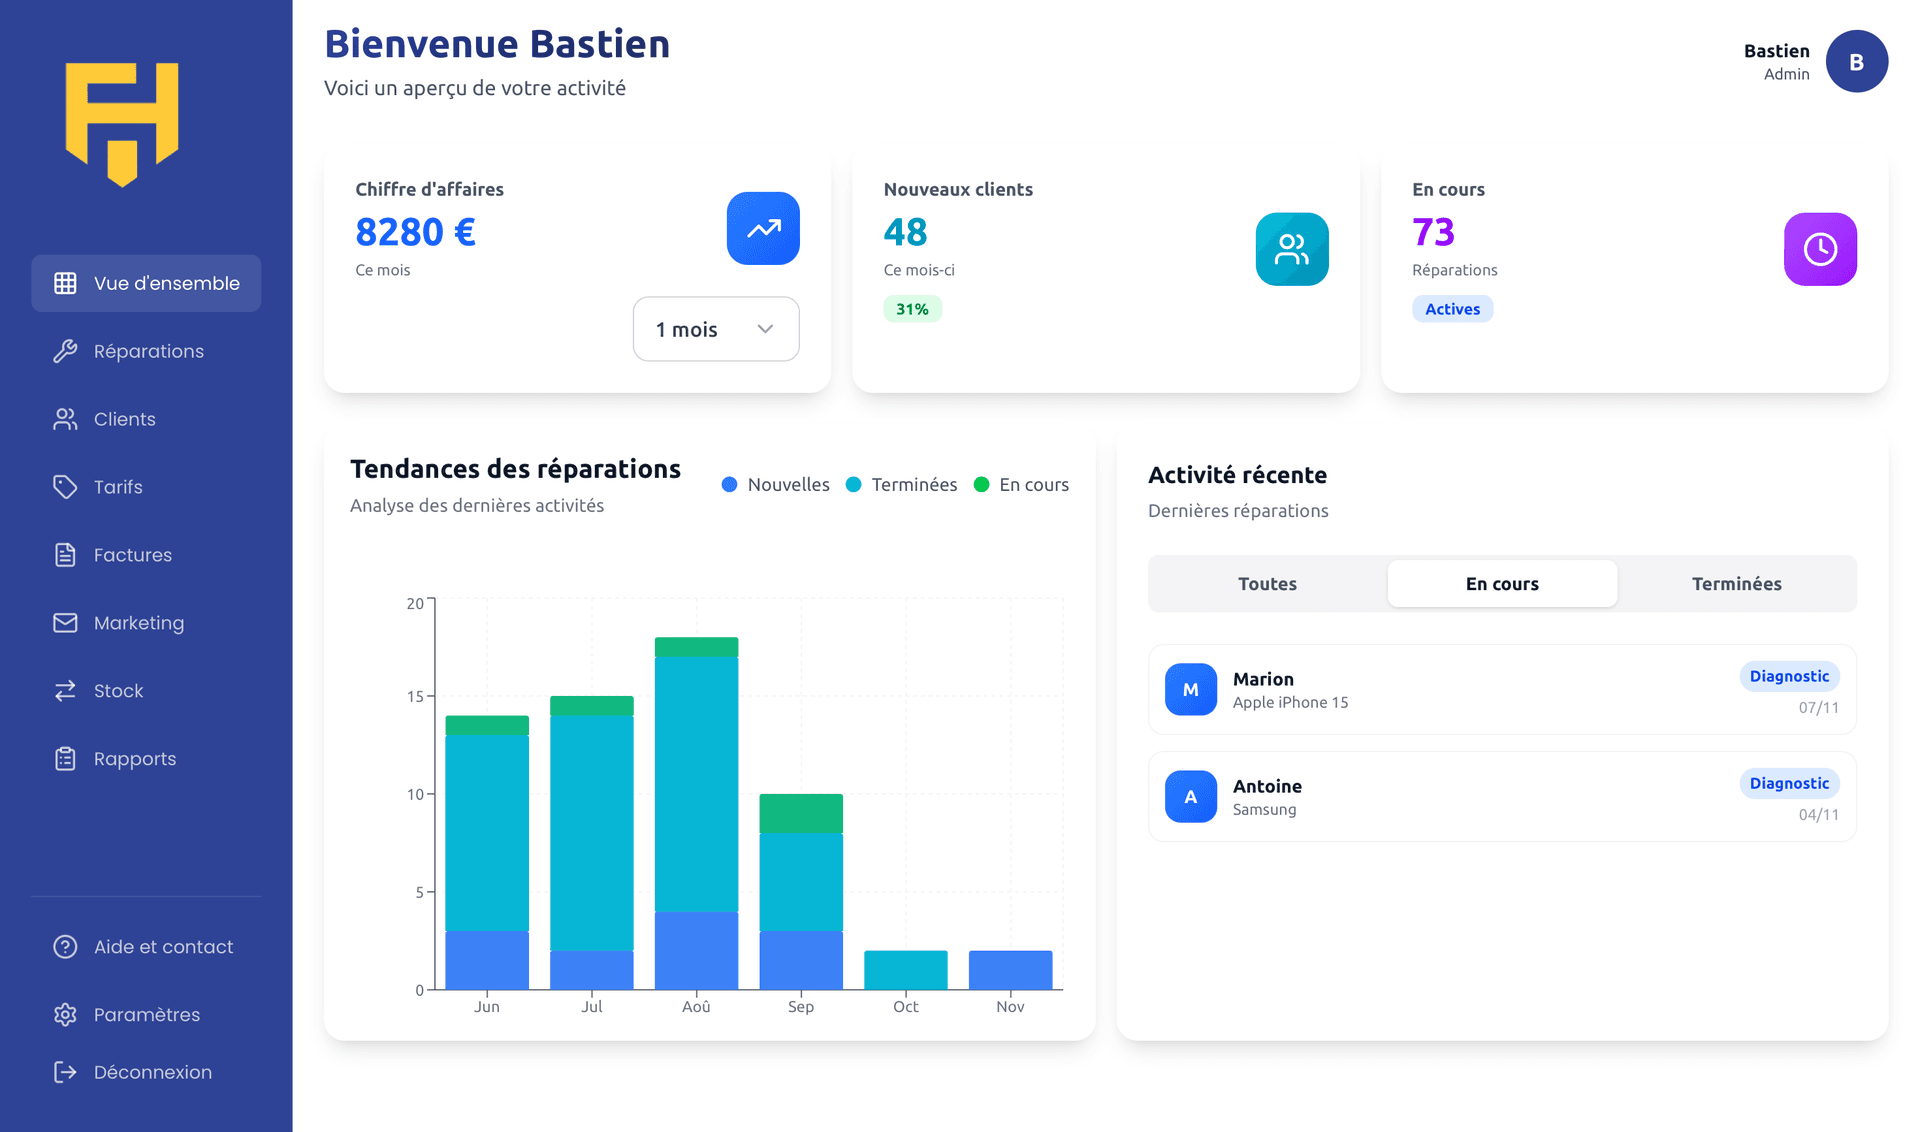Image resolution: width=1920 pixels, height=1132 pixels.
Task: Click the Factures document icon
Action: pos(65,555)
